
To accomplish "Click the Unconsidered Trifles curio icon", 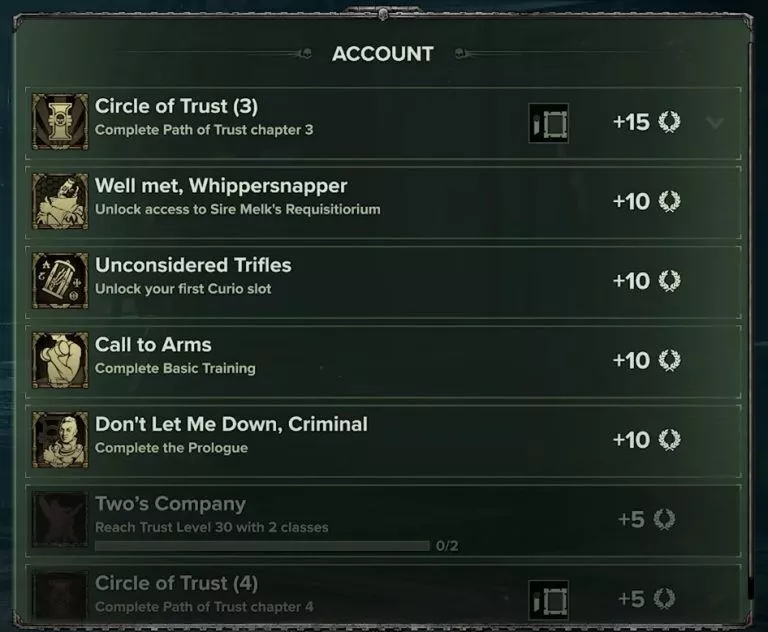I will click(x=60, y=281).
